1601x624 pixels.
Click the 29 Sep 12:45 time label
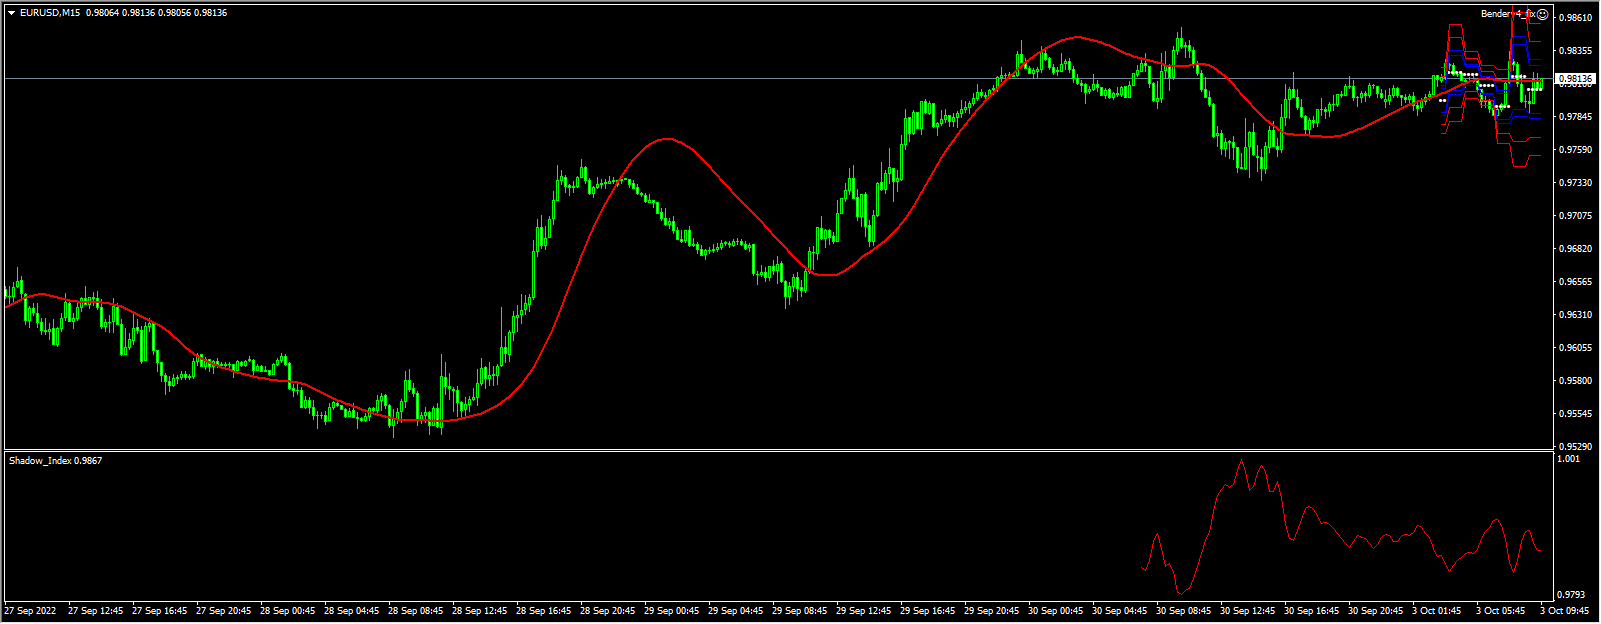pos(864,610)
